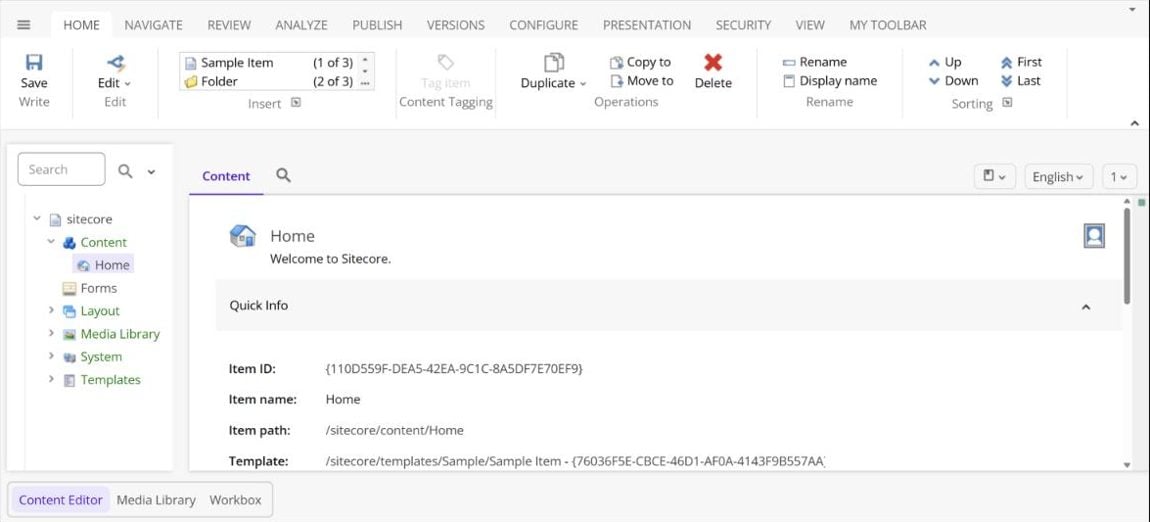Screen dimensions: 1150x522
Task: Click the Content Editor bottom tab
Action: click(x=61, y=500)
